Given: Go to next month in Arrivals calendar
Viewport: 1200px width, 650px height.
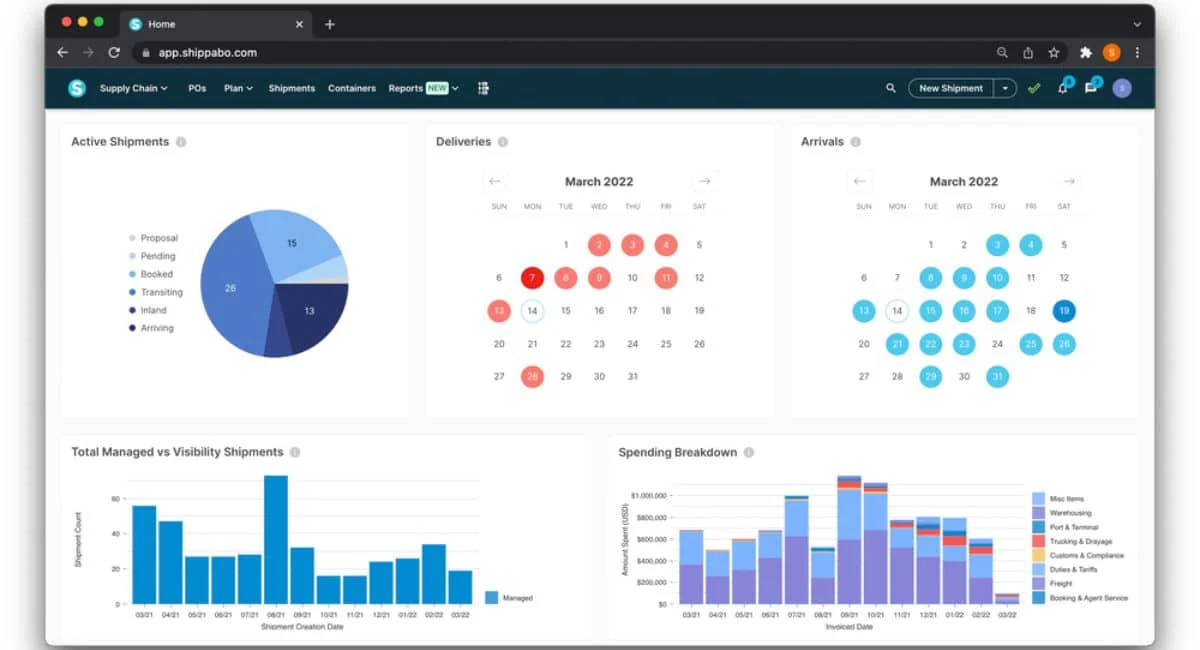Looking at the screenshot, I should pyautogui.click(x=1069, y=181).
